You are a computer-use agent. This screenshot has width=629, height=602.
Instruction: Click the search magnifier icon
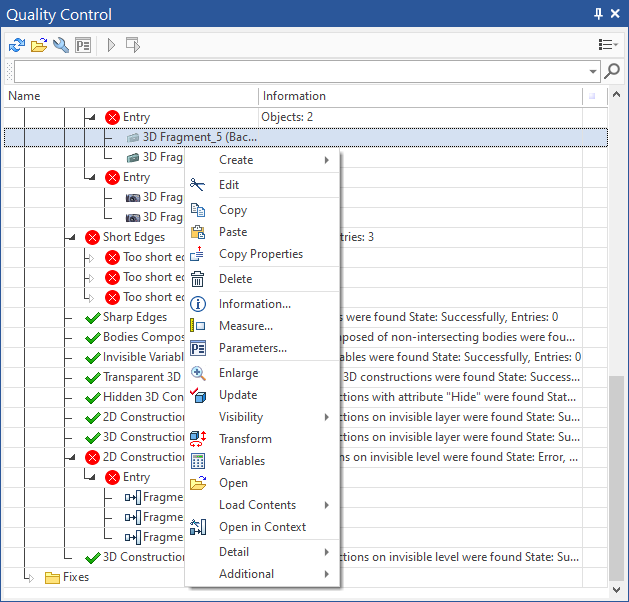[612, 71]
